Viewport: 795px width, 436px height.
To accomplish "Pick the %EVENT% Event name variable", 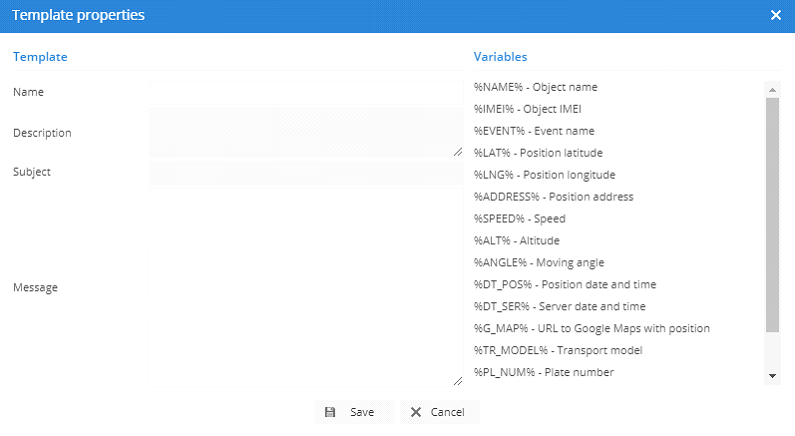I will pos(534,131).
